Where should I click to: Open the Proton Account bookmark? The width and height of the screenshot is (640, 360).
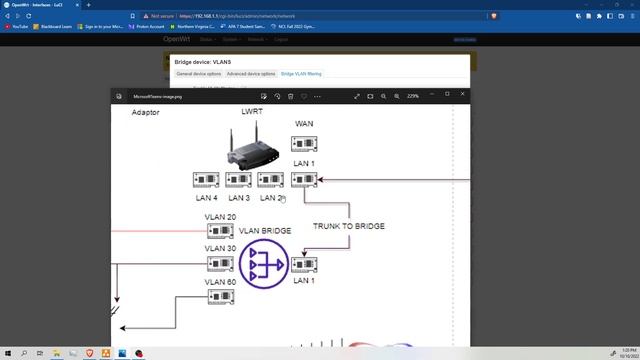coord(146,27)
